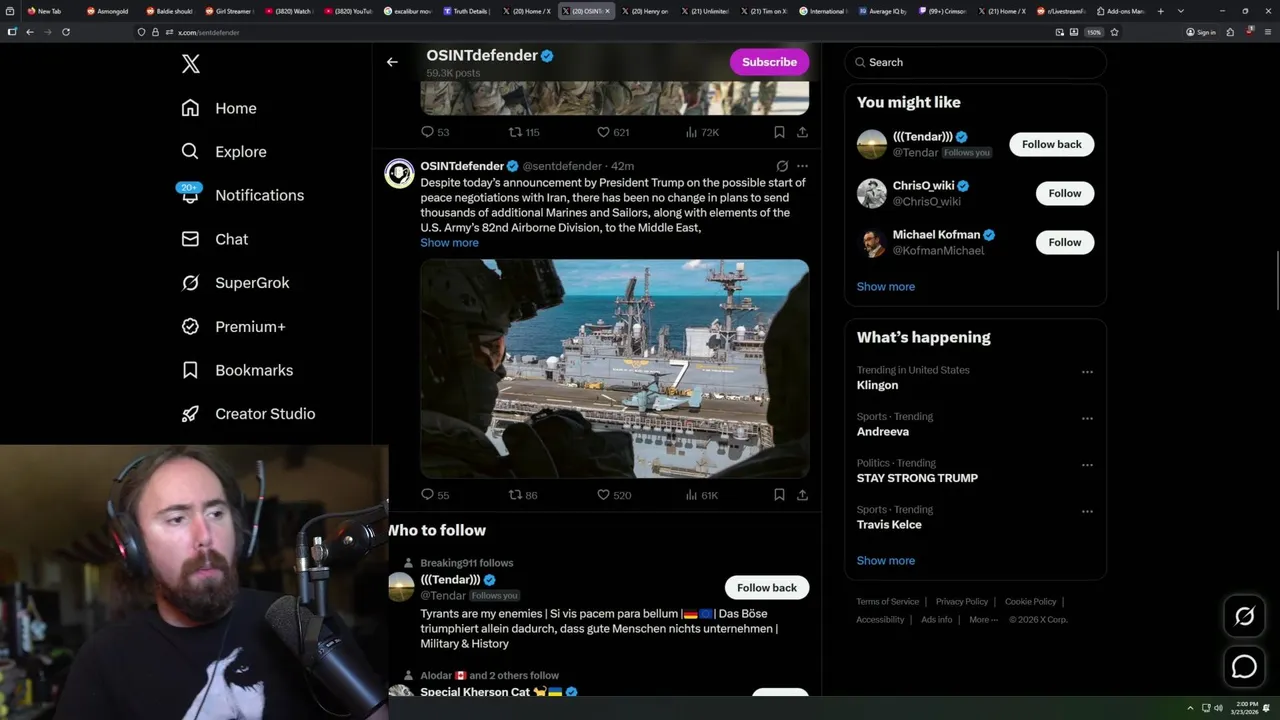Expand Iran post text with Show more
1280x720 pixels.
(449, 243)
